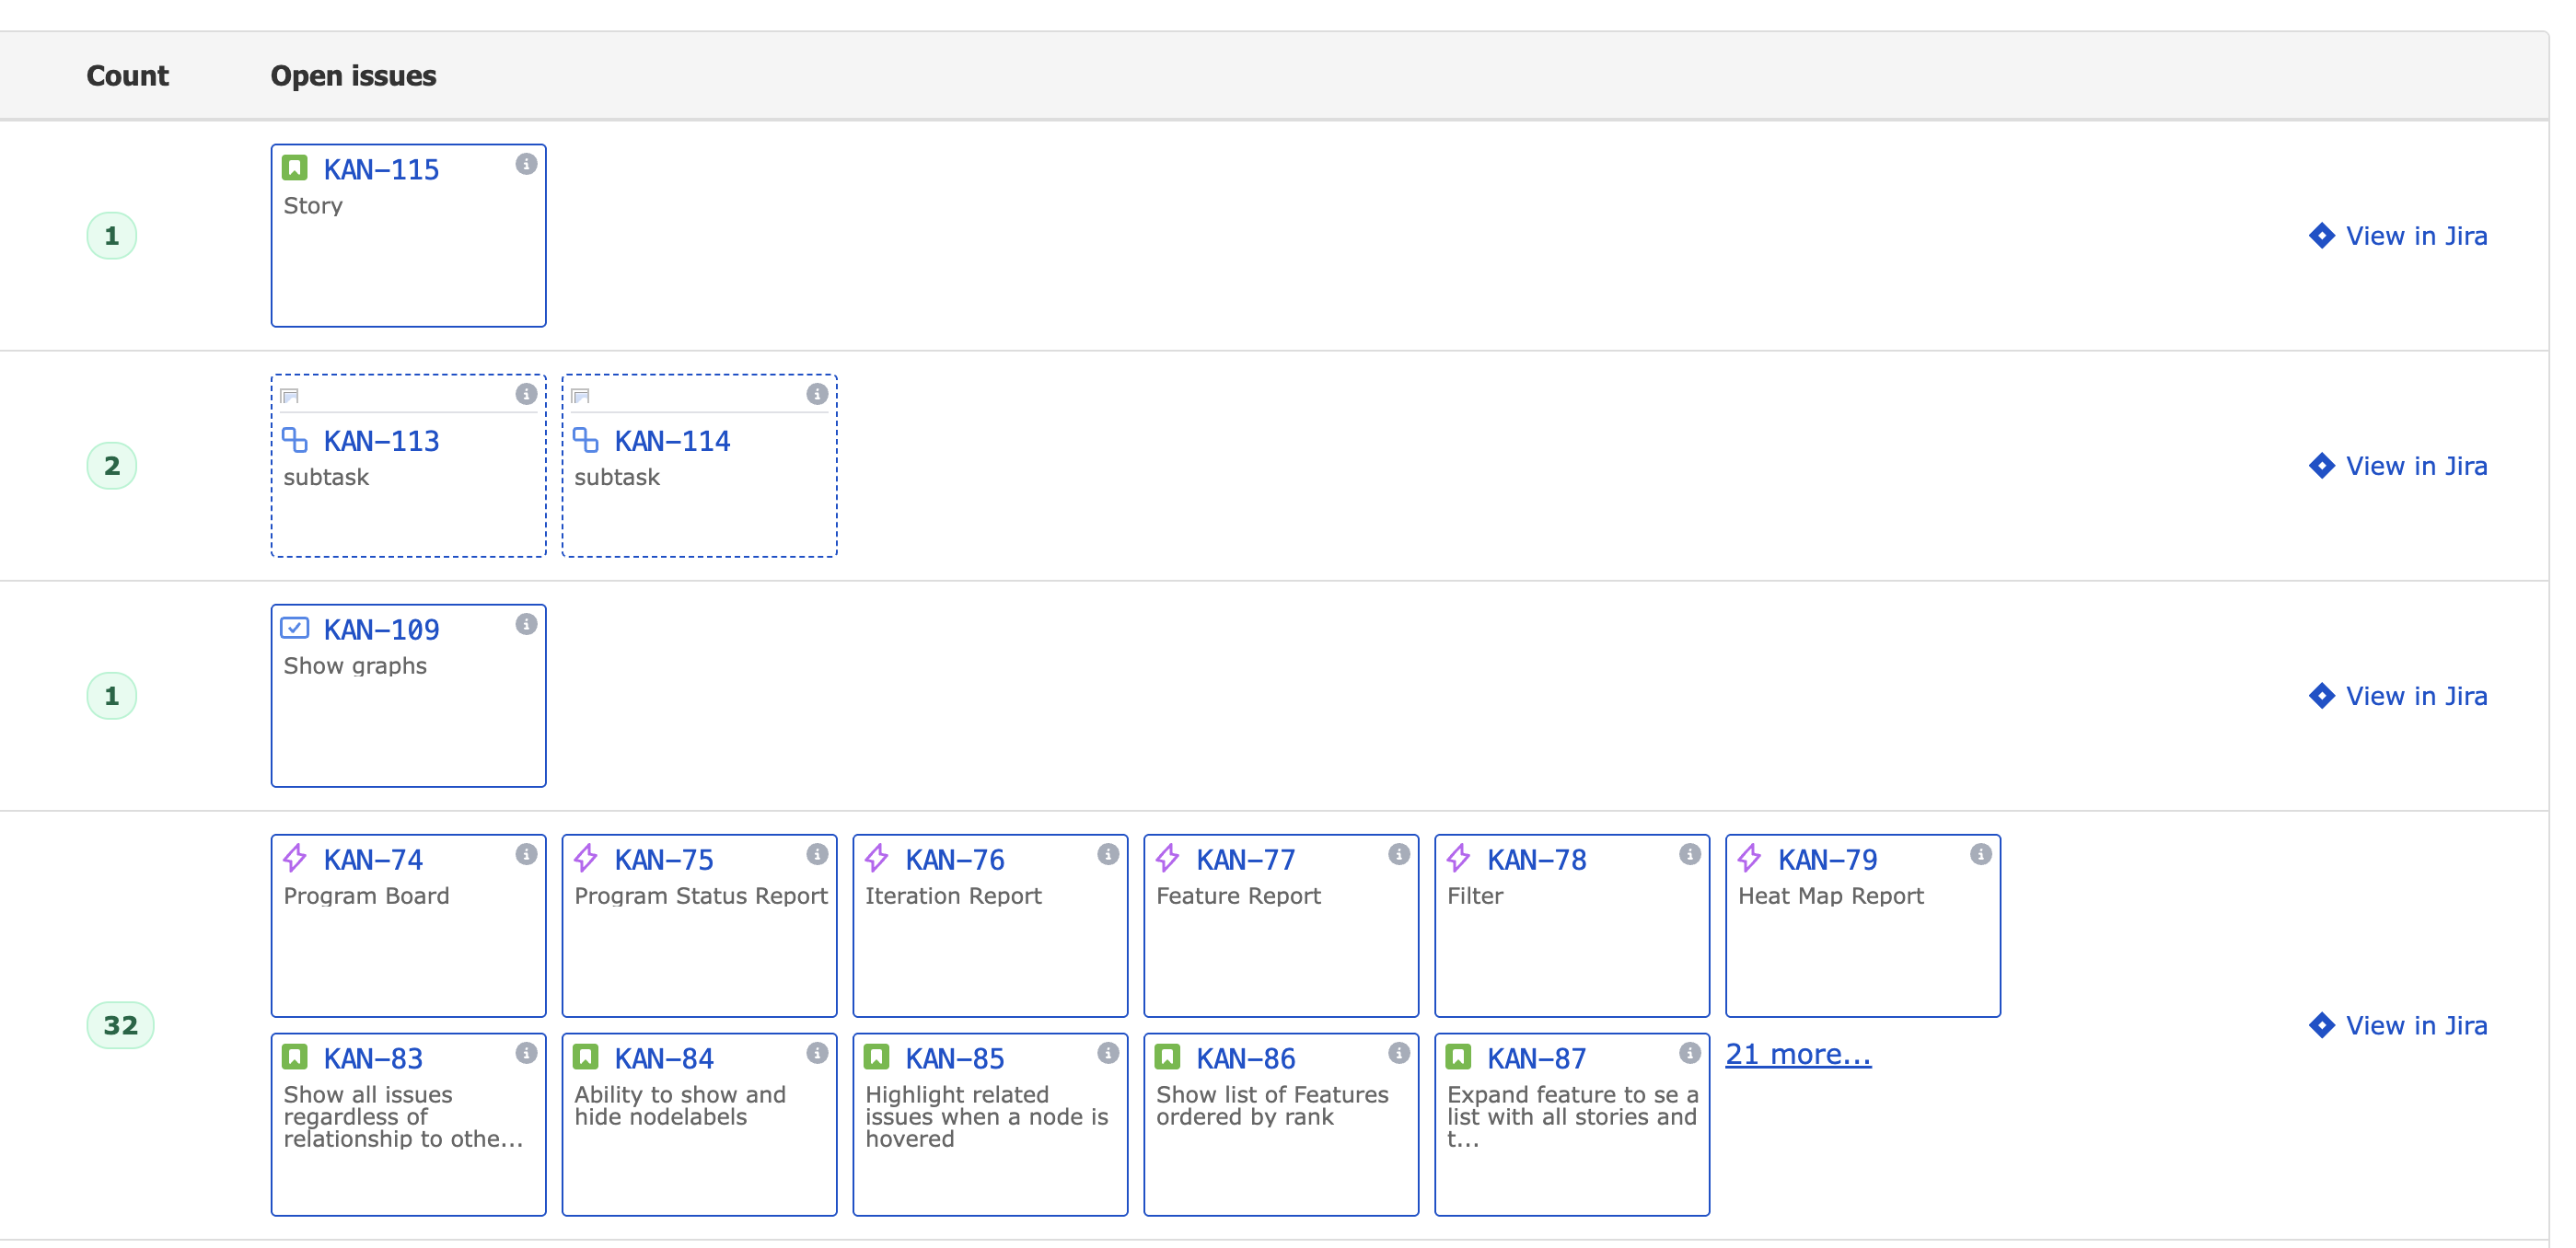Open the KAN-76 Iteration Report link
The height and width of the screenshot is (1248, 2576).
[954, 860]
